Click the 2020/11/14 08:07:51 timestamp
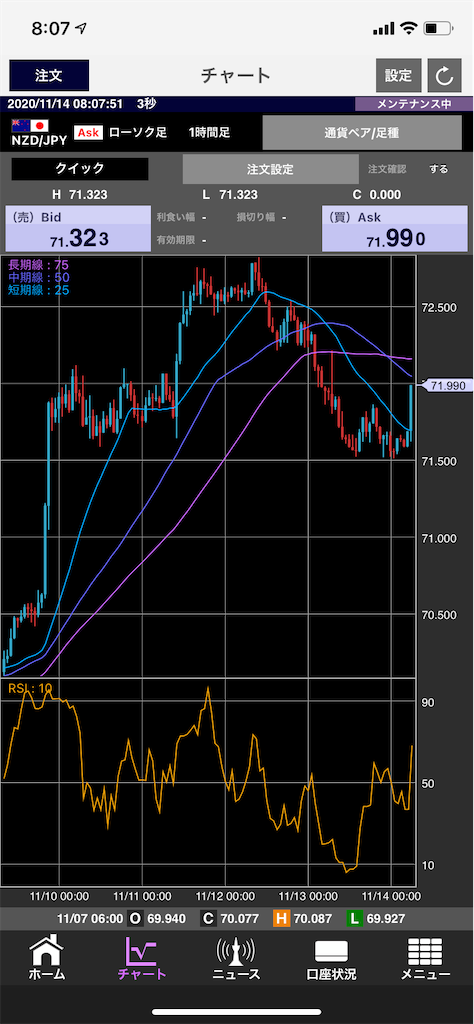Viewport: 474px width, 1024px height. pos(65,104)
